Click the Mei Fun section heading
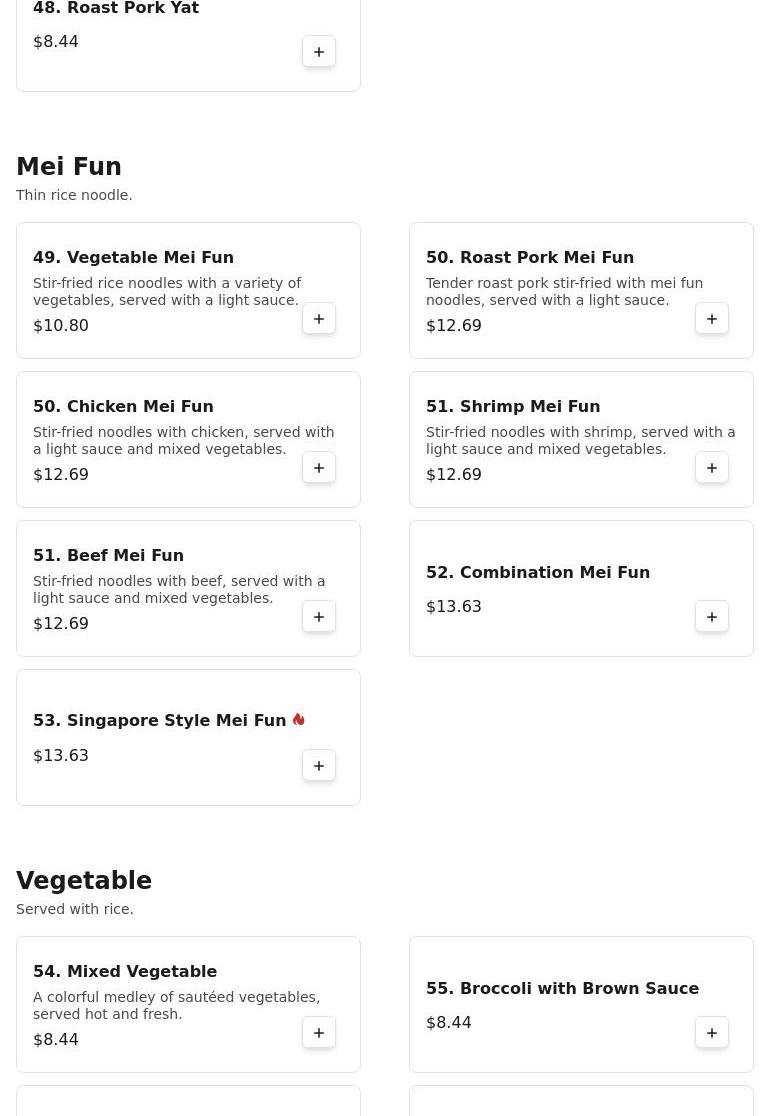 69,166
